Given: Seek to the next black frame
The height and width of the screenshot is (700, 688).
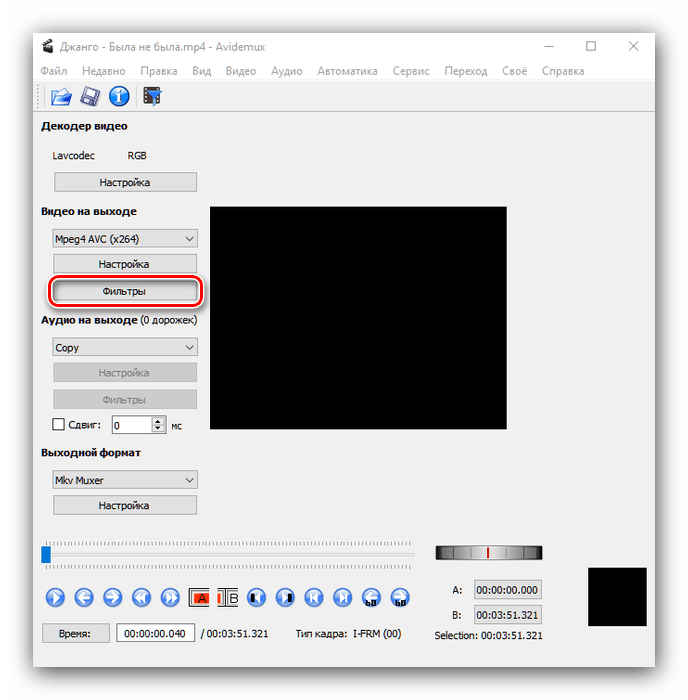Looking at the screenshot, I should click(285, 597).
